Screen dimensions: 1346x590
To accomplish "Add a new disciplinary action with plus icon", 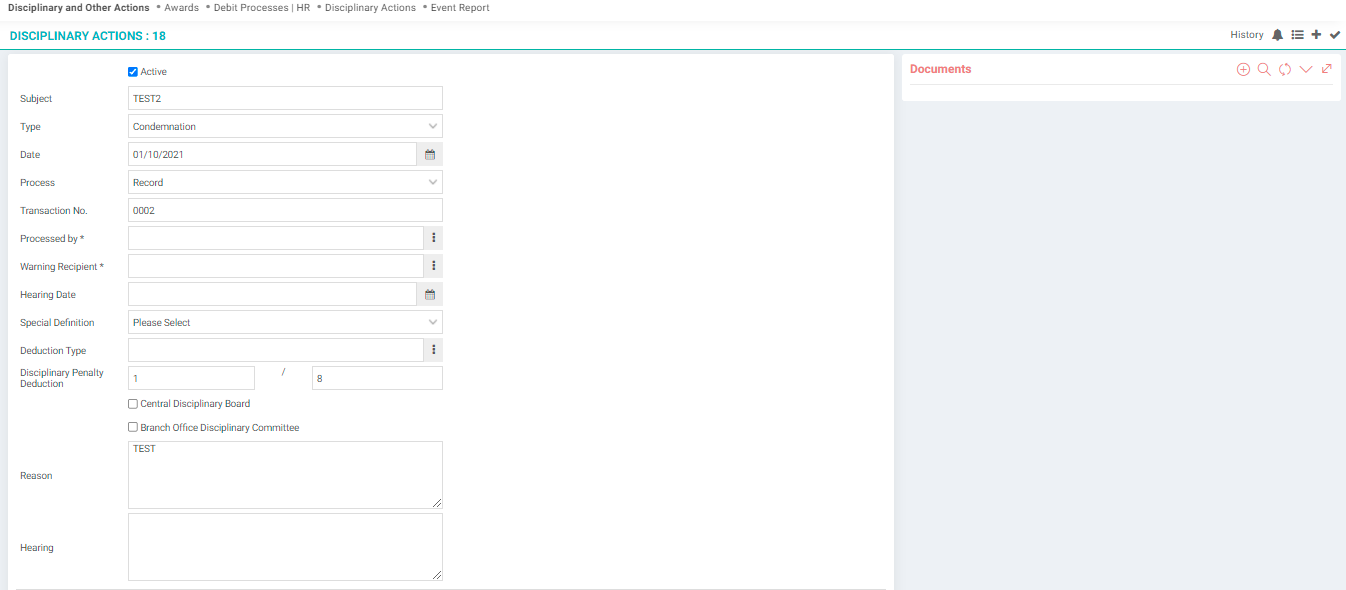I will click(x=1316, y=35).
